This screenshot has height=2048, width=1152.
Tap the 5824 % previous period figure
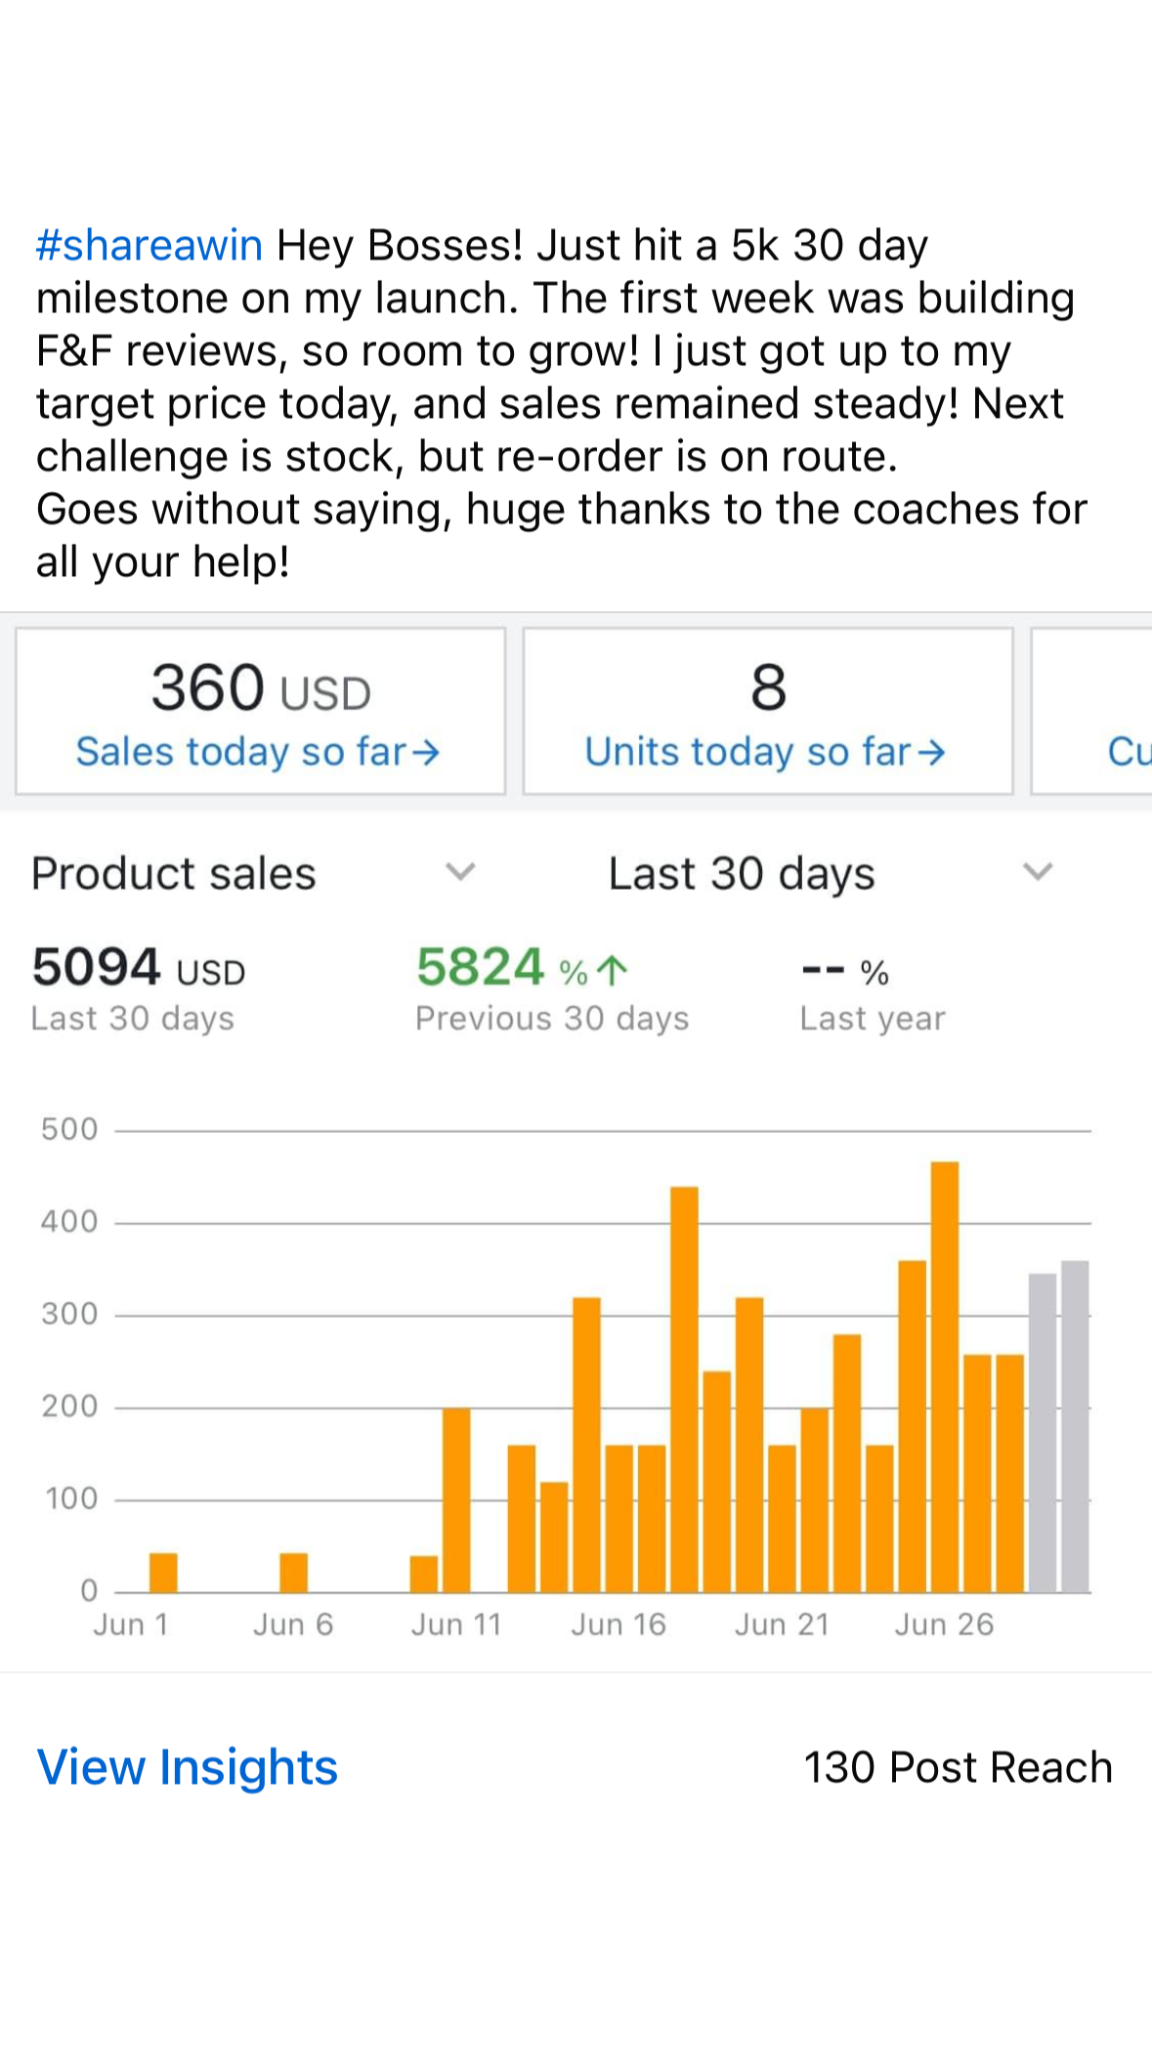[500, 968]
